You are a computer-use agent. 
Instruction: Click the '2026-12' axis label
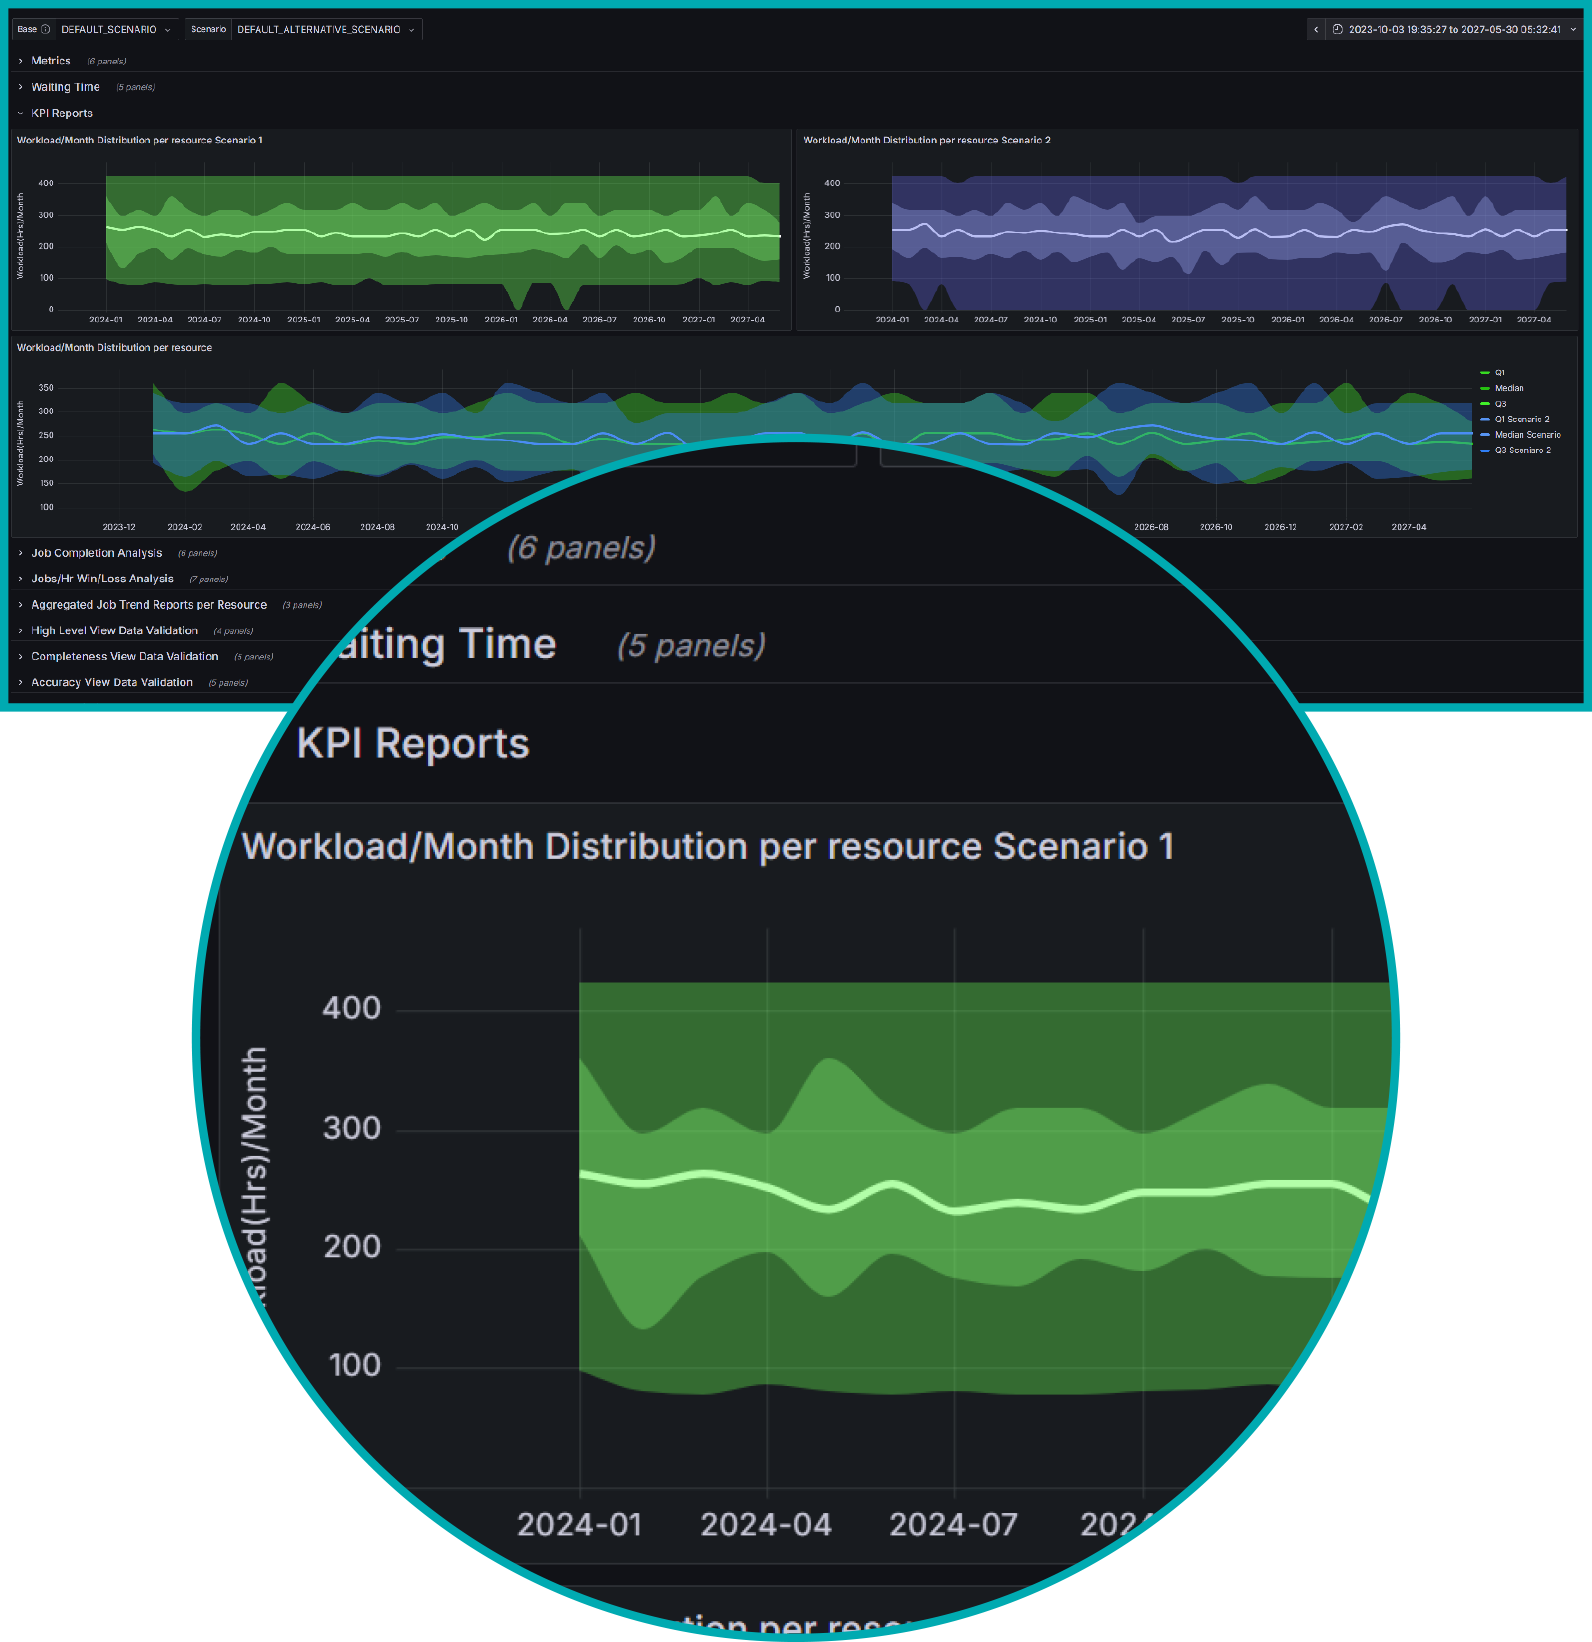pyautogui.click(x=1280, y=527)
